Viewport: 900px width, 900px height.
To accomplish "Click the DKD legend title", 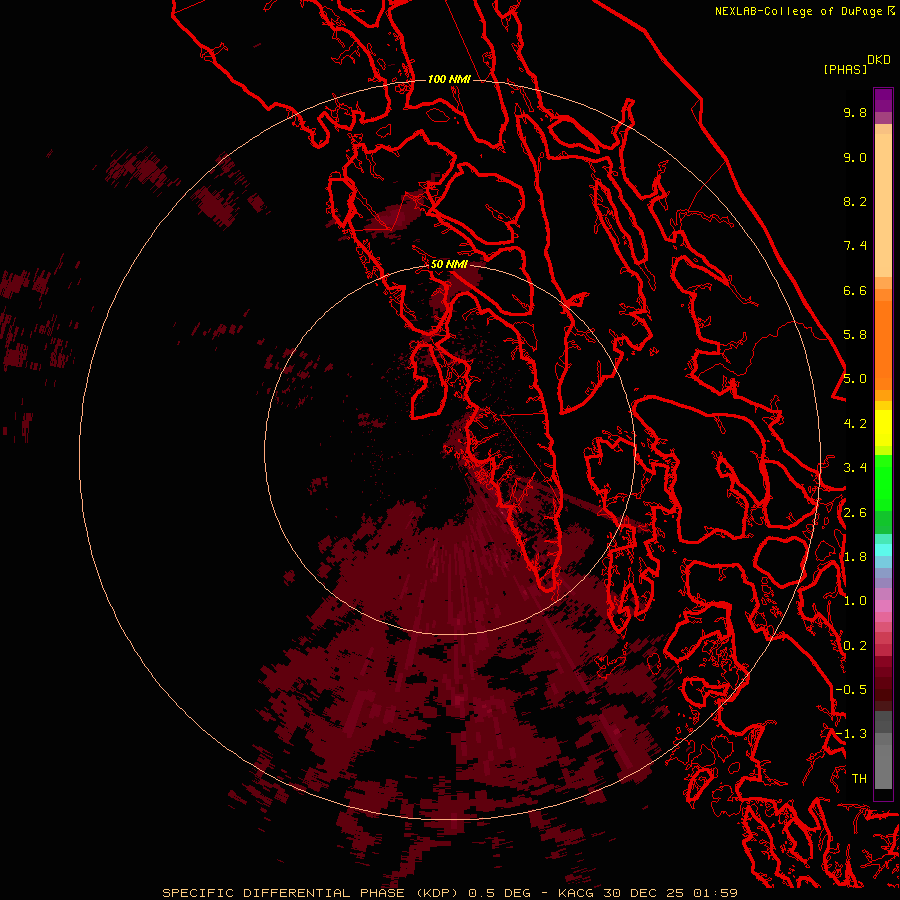I will (x=879, y=60).
